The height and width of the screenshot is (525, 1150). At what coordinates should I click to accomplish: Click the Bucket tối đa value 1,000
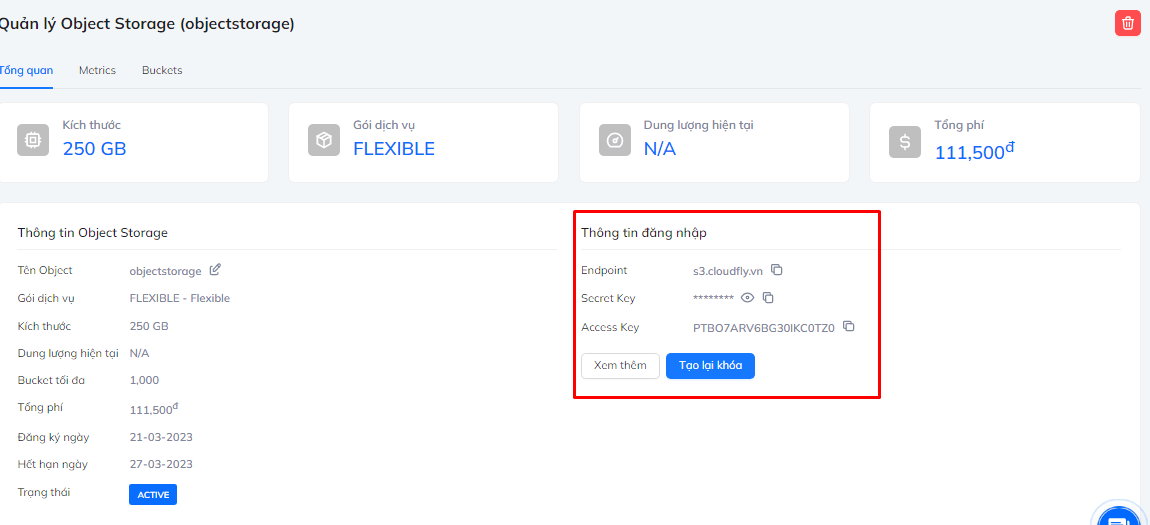pos(144,381)
